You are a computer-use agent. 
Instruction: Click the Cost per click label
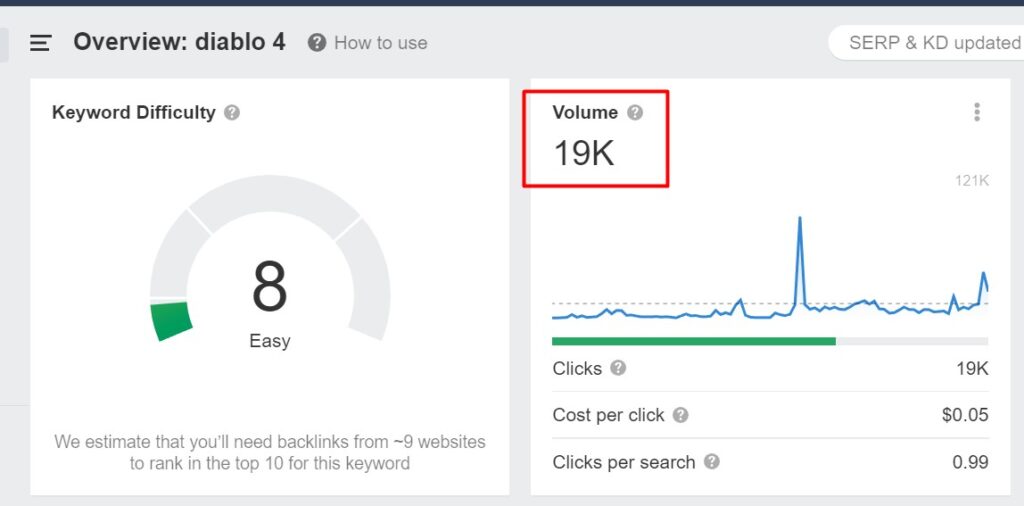pyautogui.click(x=608, y=415)
